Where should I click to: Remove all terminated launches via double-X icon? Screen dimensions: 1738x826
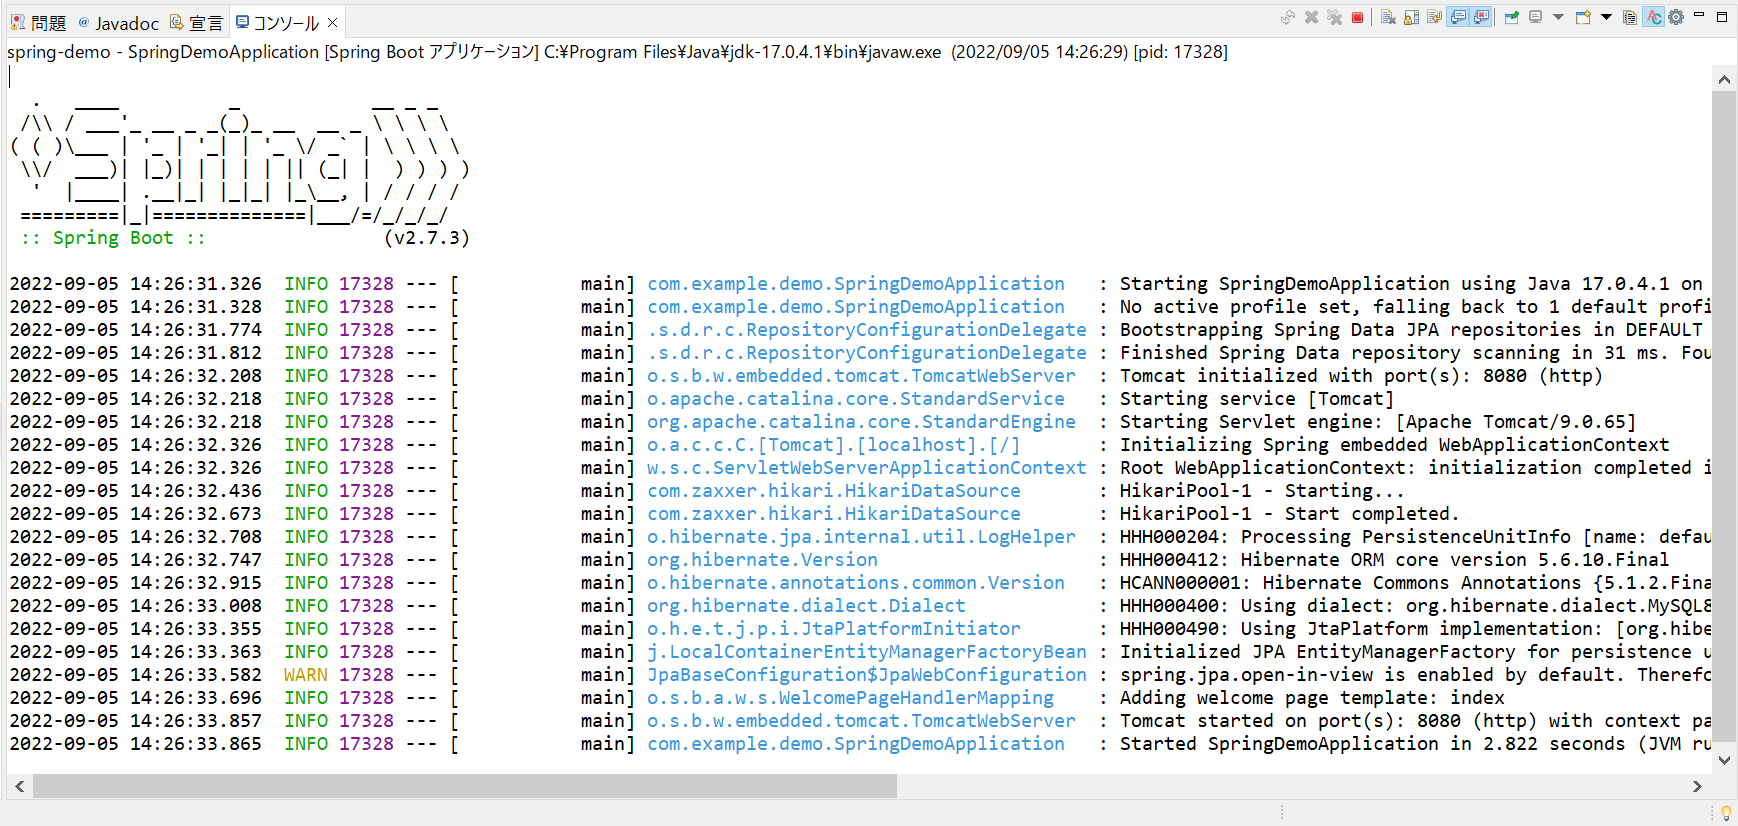pyautogui.click(x=1334, y=17)
